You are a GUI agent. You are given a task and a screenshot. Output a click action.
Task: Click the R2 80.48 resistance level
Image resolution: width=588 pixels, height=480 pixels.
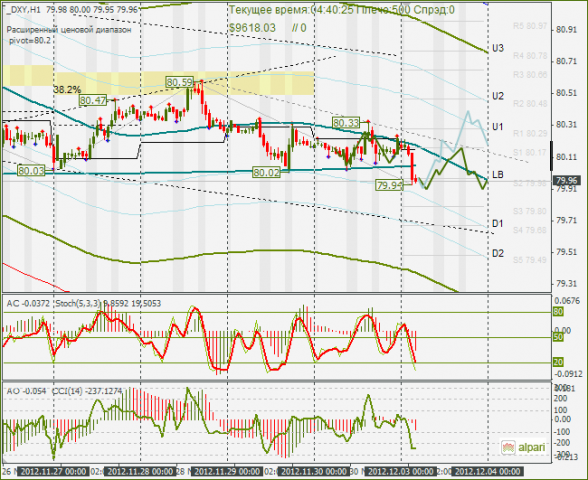[x=530, y=104]
